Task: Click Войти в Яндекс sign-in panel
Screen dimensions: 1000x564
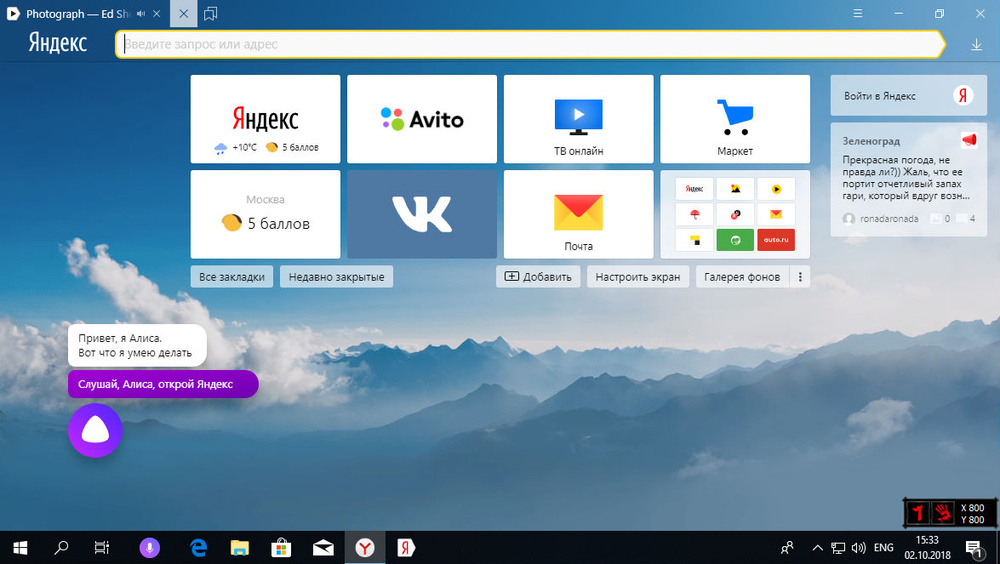Action: tap(908, 96)
